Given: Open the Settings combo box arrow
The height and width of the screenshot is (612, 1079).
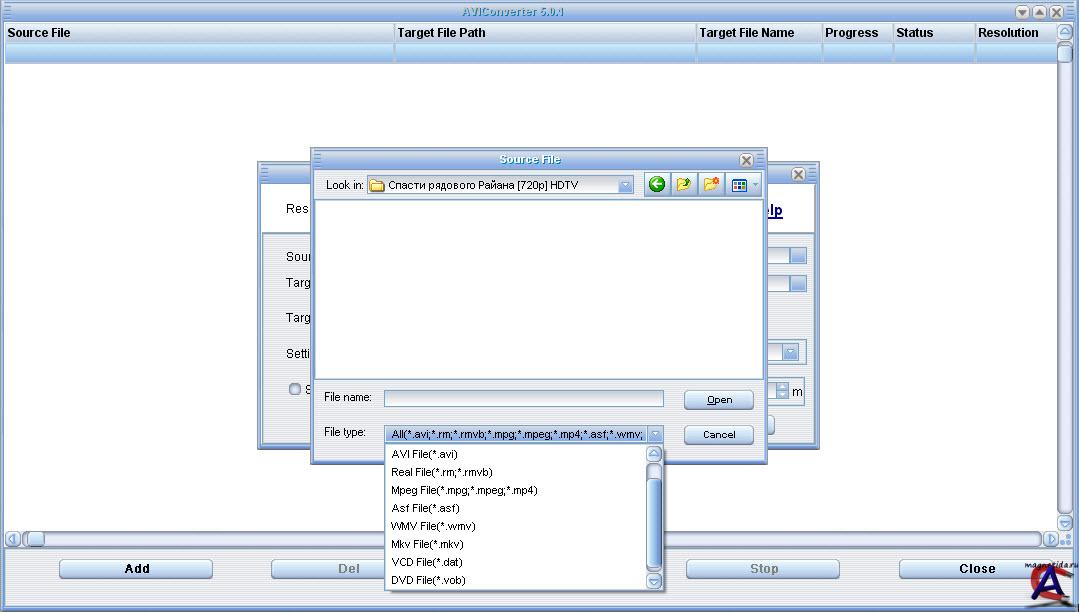Looking at the screenshot, I should (790, 353).
